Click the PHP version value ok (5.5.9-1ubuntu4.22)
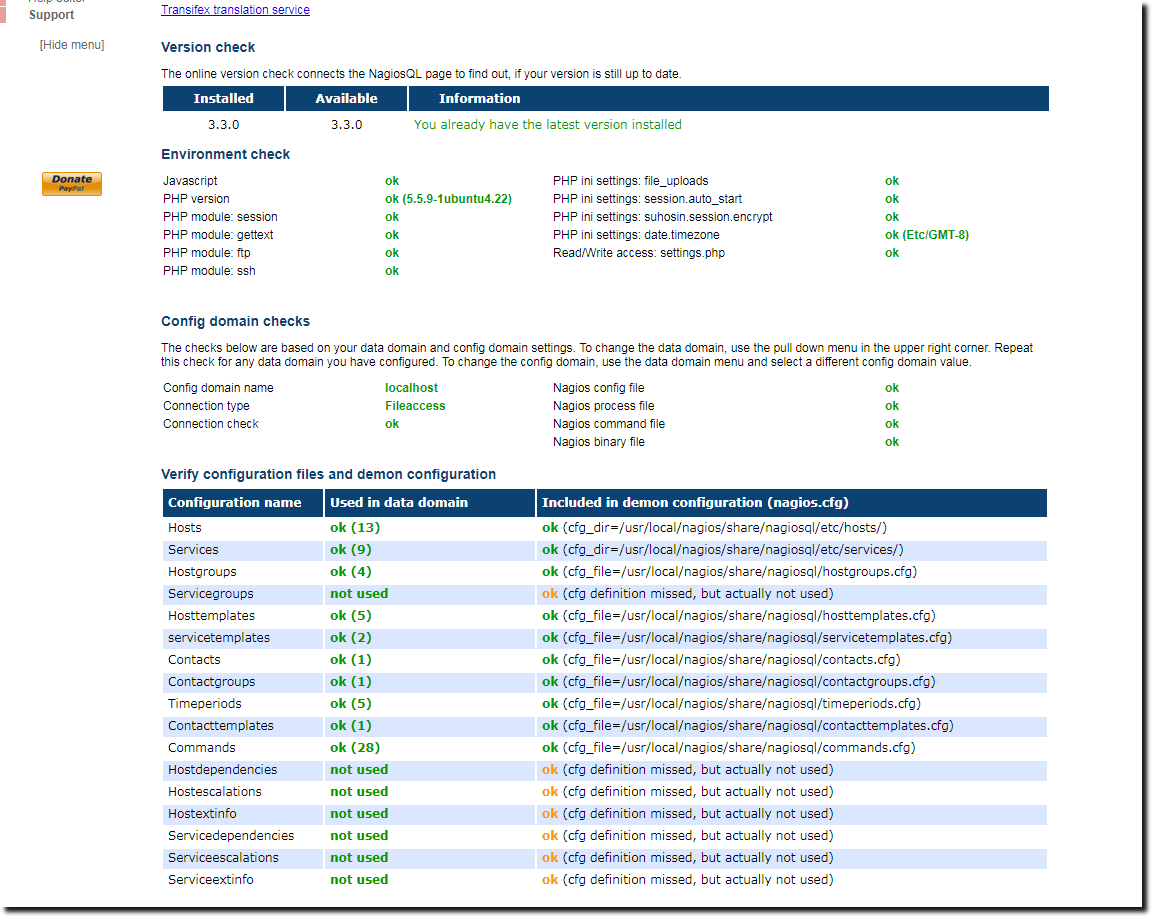This screenshot has width=1152, height=916. pyautogui.click(x=448, y=199)
